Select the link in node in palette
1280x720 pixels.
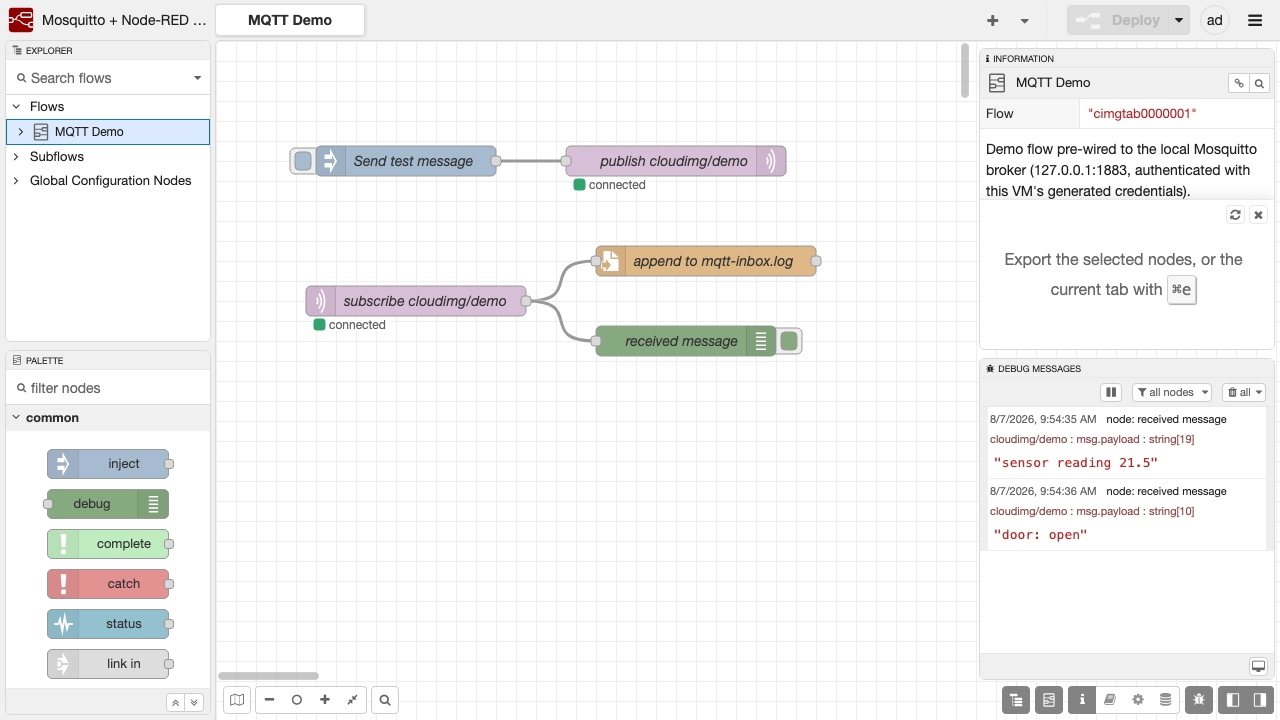coord(108,664)
